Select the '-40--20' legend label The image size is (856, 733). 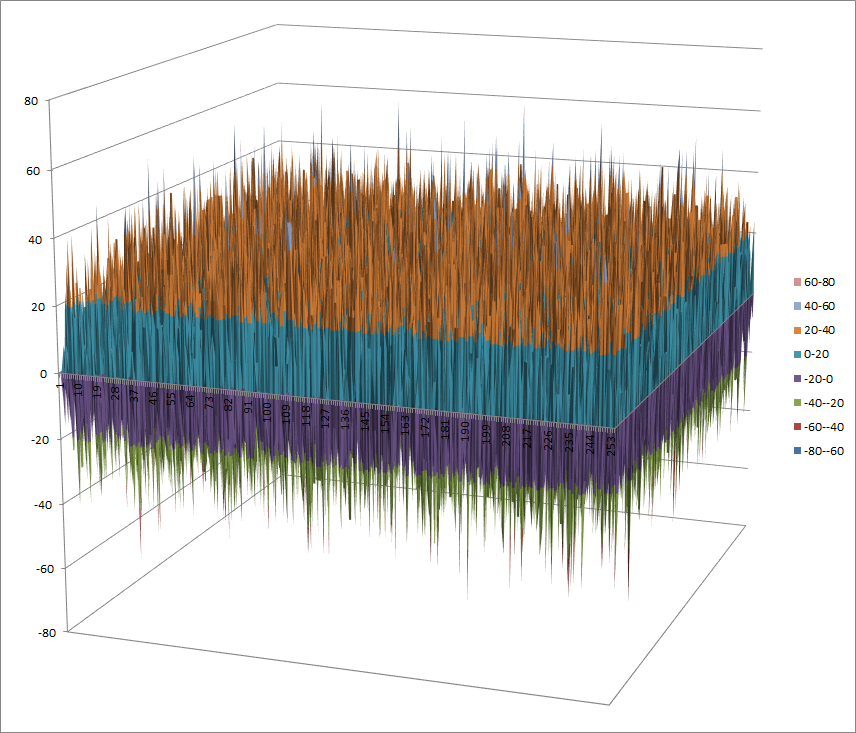tap(824, 403)
